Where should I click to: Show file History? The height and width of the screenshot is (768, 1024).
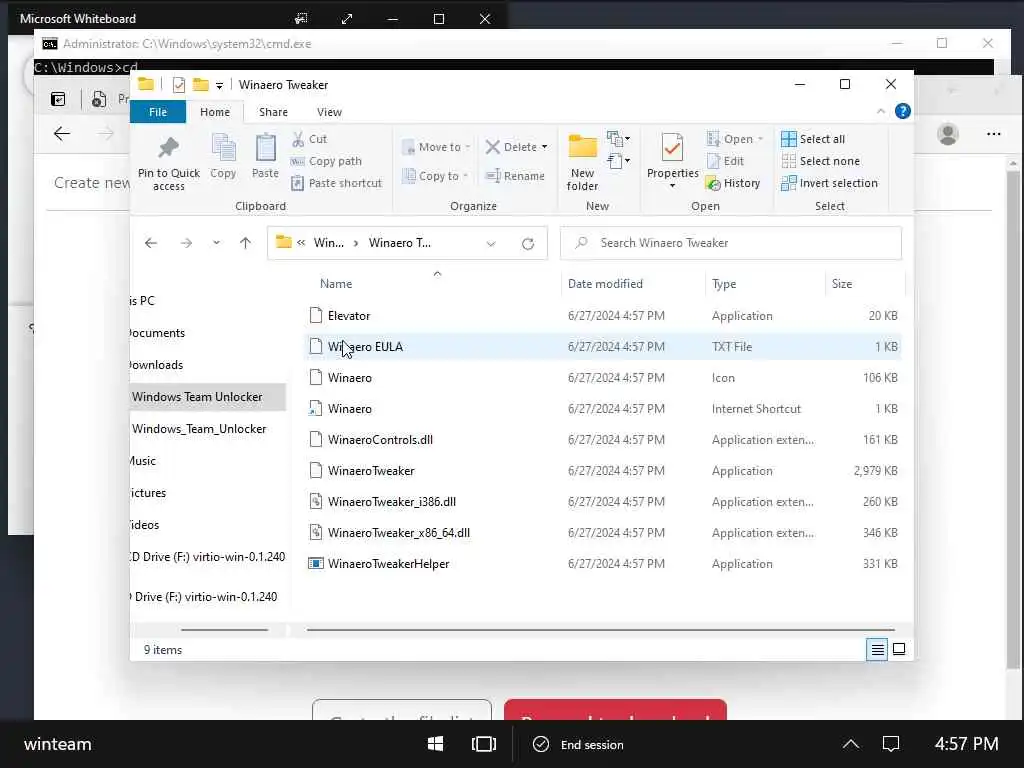coord(733,184)
